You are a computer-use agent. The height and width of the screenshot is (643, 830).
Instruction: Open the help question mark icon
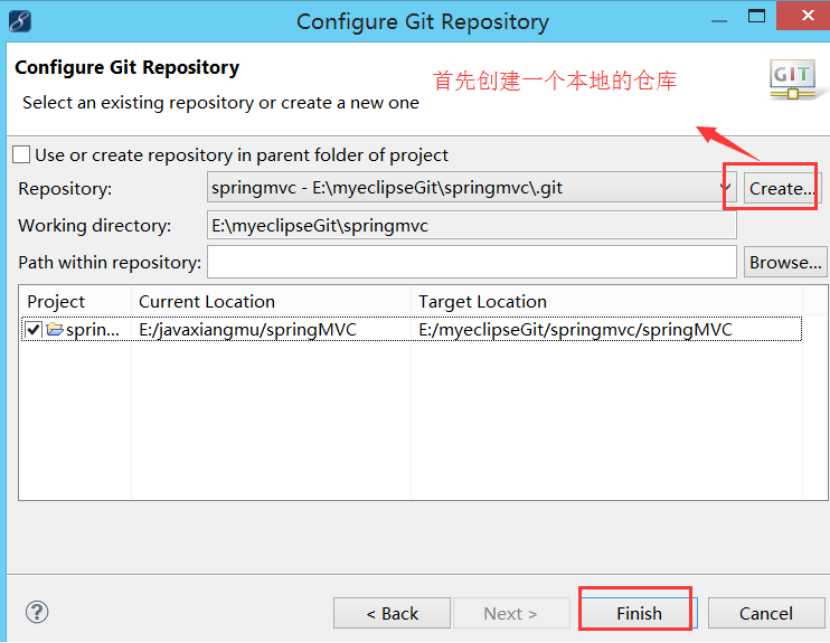[x=37, y=612]
